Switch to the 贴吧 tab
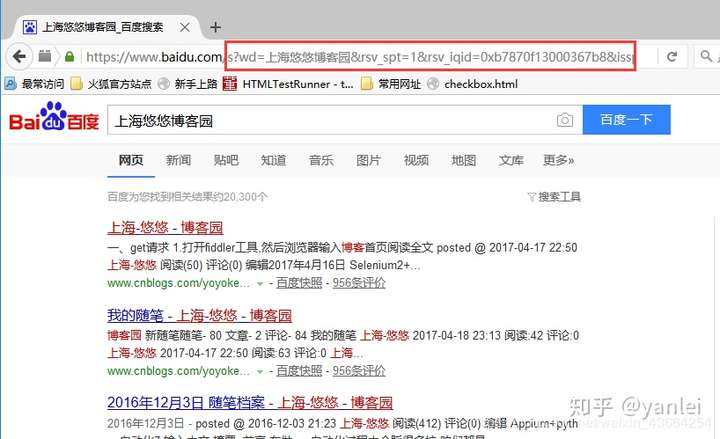The width and height of the screenshot is (720, 439). coord(226,160)
